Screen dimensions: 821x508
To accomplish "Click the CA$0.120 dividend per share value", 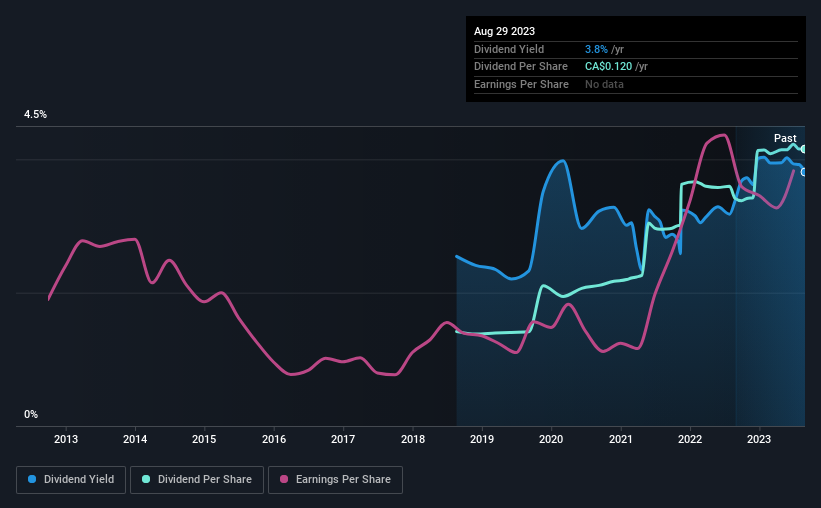I will [x=608, y=67].
